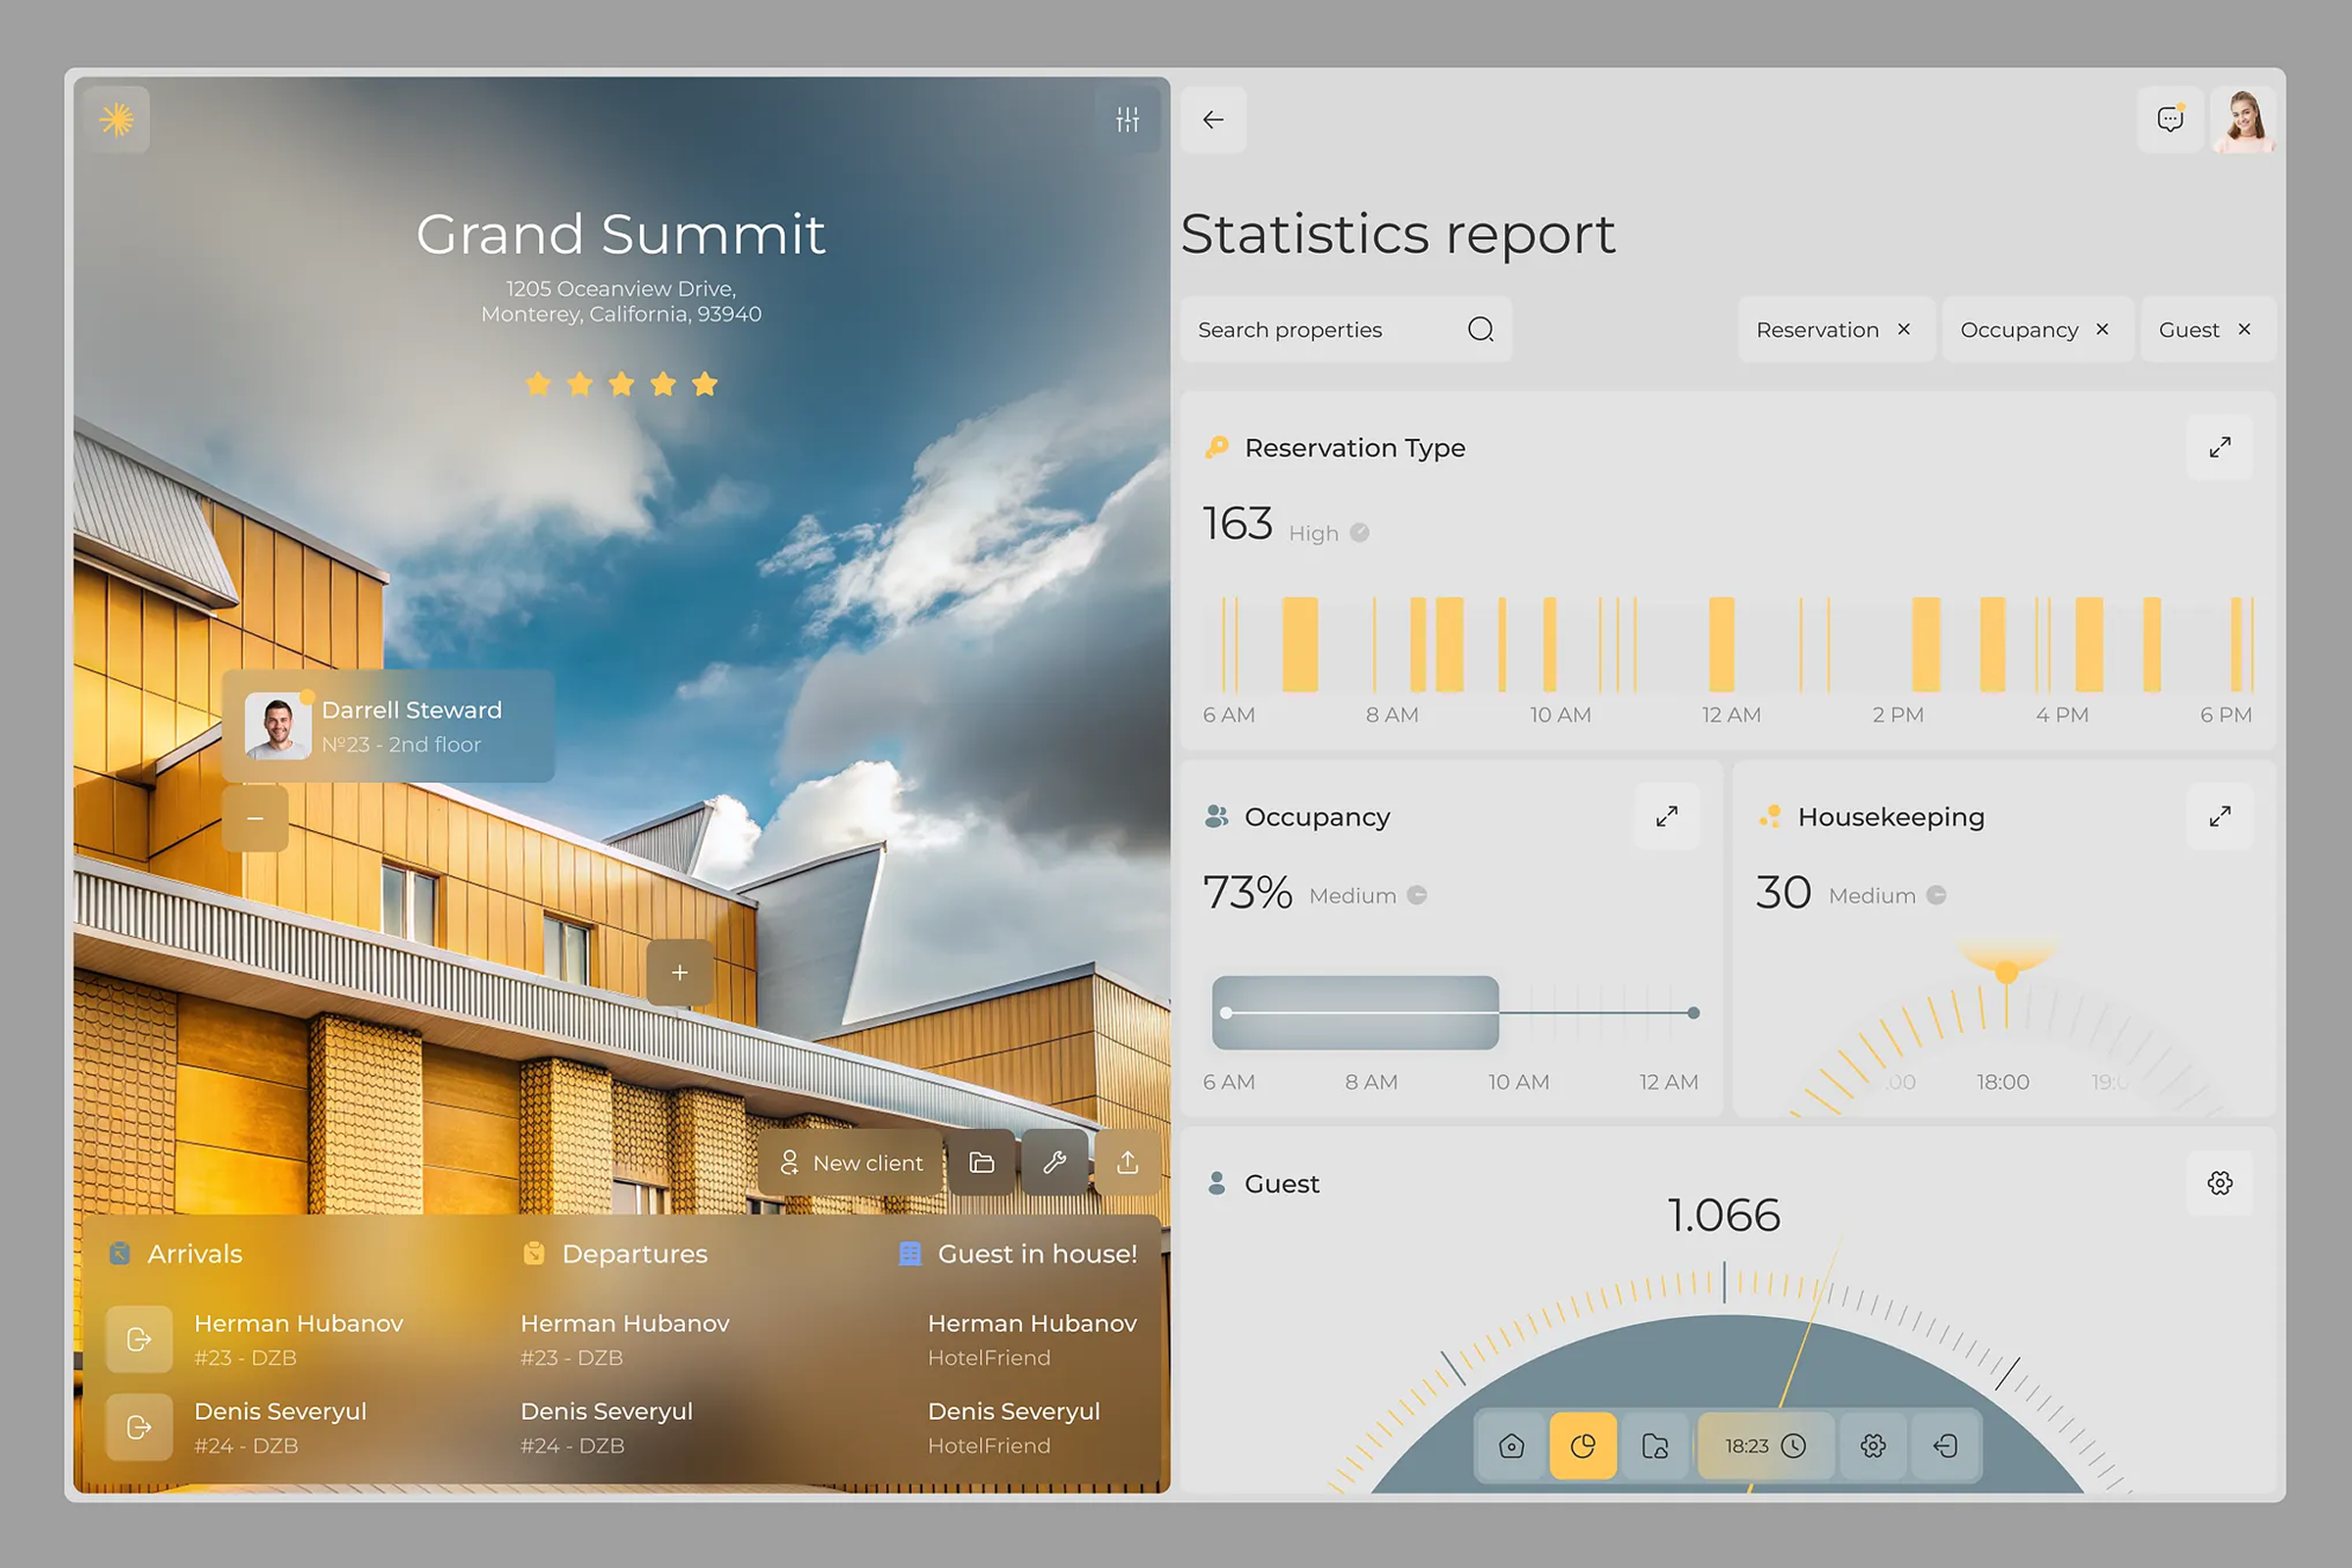Click the Search properties field
The image size is (2352, 1568).
click(1346, 329)
